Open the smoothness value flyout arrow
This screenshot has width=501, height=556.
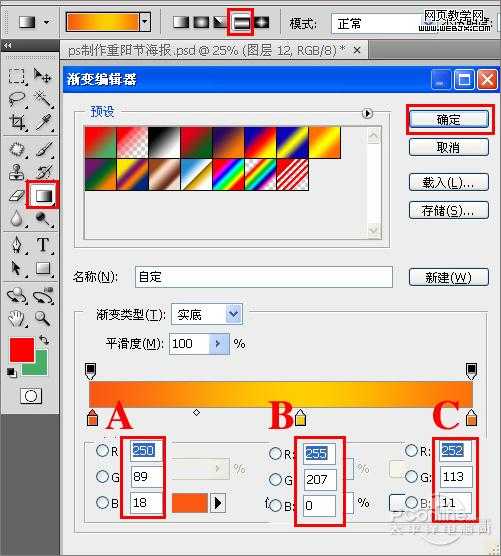pyautogui.click(x=218, y=344)
